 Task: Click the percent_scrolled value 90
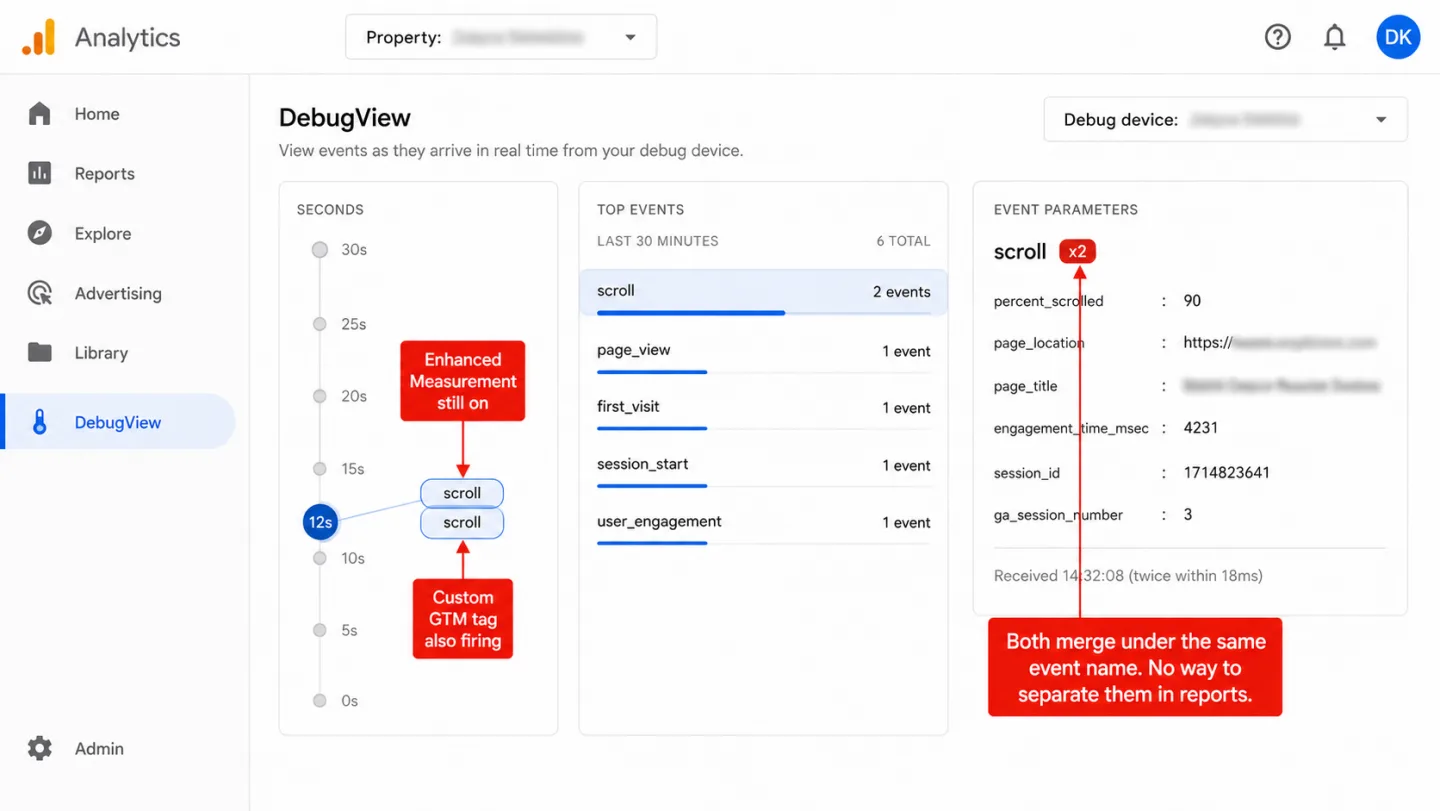1192,301
